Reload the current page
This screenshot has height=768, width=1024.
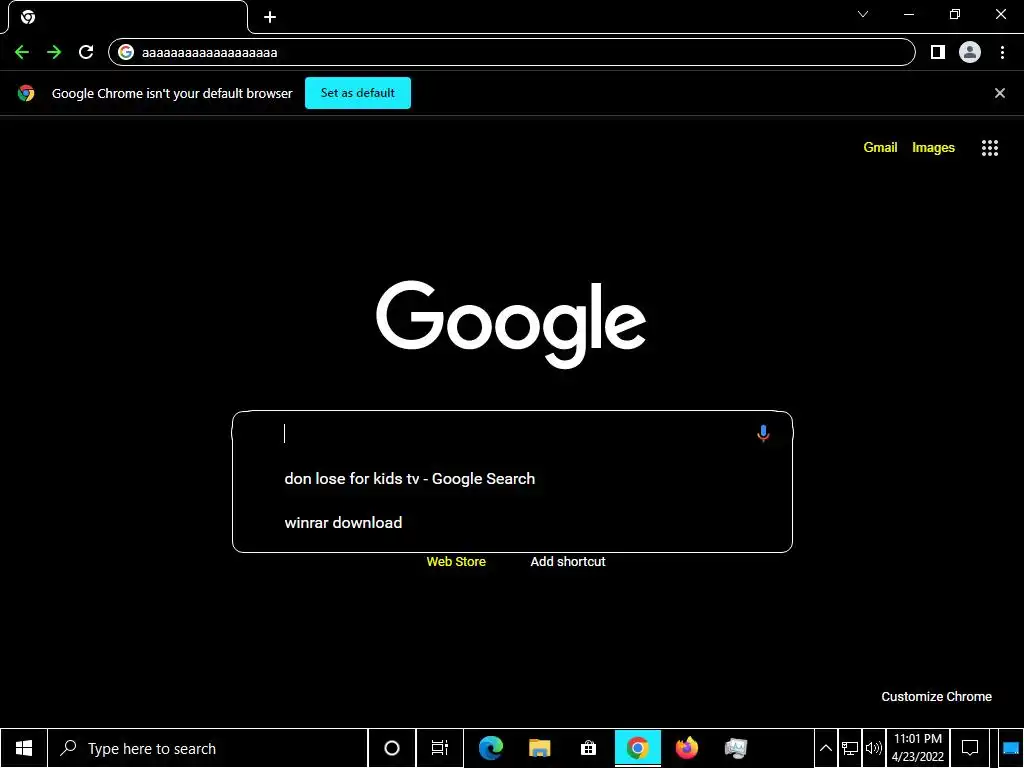tap(86, 52)
